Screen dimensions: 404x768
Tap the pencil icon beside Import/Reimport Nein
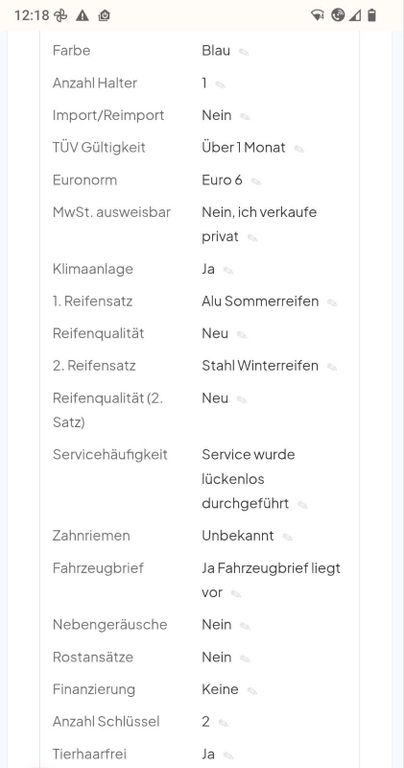coord(245,117)
